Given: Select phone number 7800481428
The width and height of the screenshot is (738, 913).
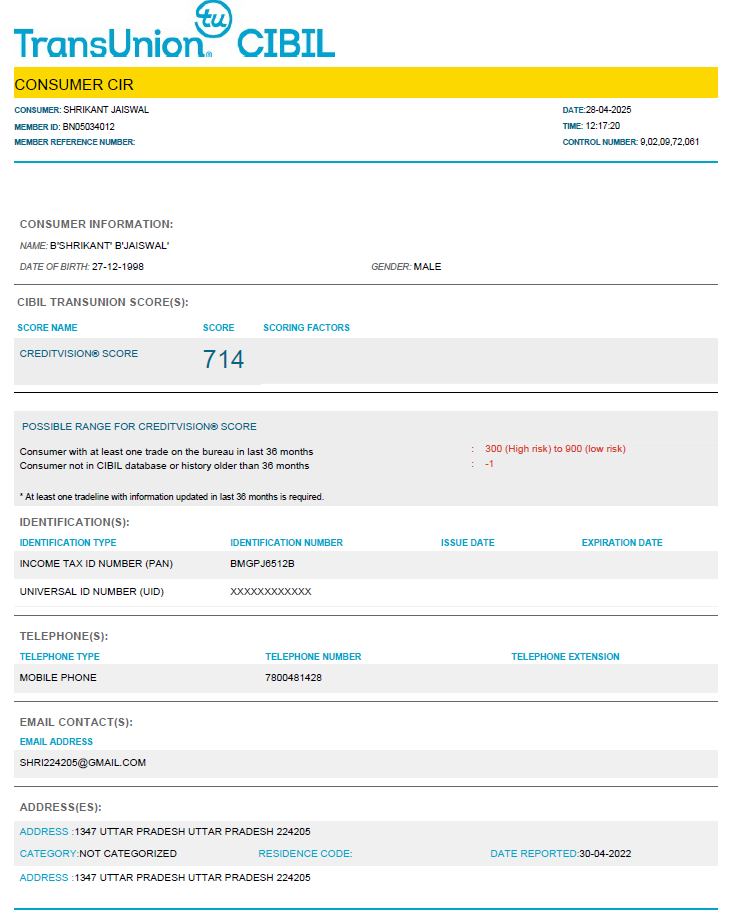Looking at the screenshot, I should tap(294, 678).
